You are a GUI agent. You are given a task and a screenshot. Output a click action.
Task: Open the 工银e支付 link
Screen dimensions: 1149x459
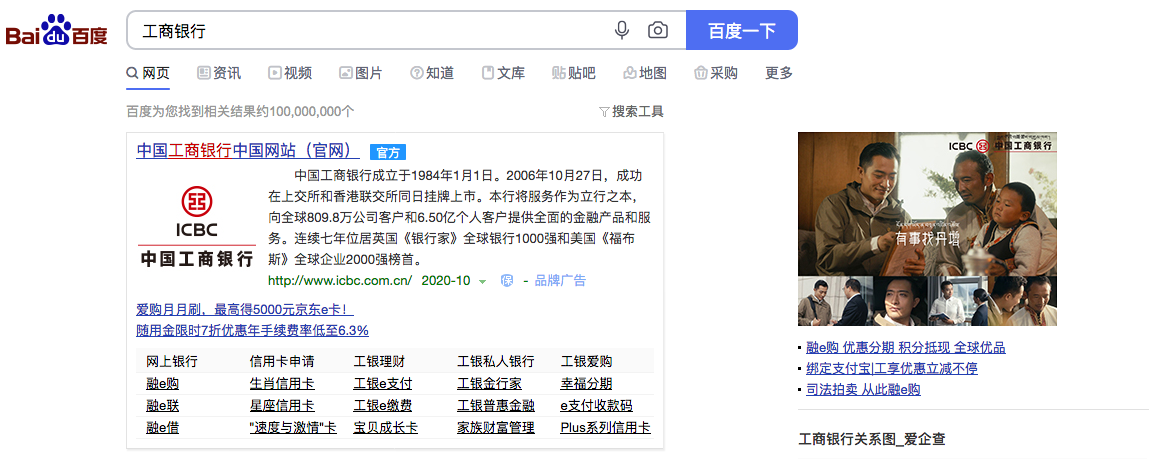pyautogui.click(x=383, y=383)
